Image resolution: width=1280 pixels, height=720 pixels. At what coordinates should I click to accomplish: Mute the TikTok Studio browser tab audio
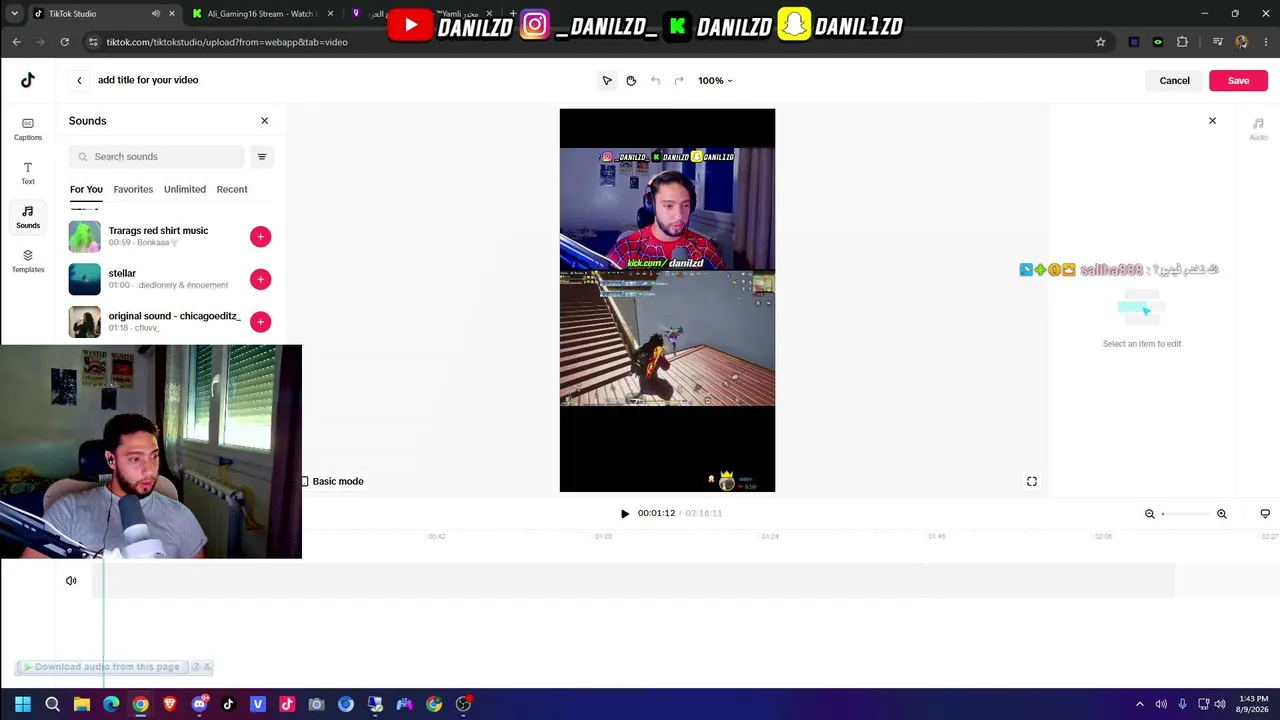[x=155, y=14]
